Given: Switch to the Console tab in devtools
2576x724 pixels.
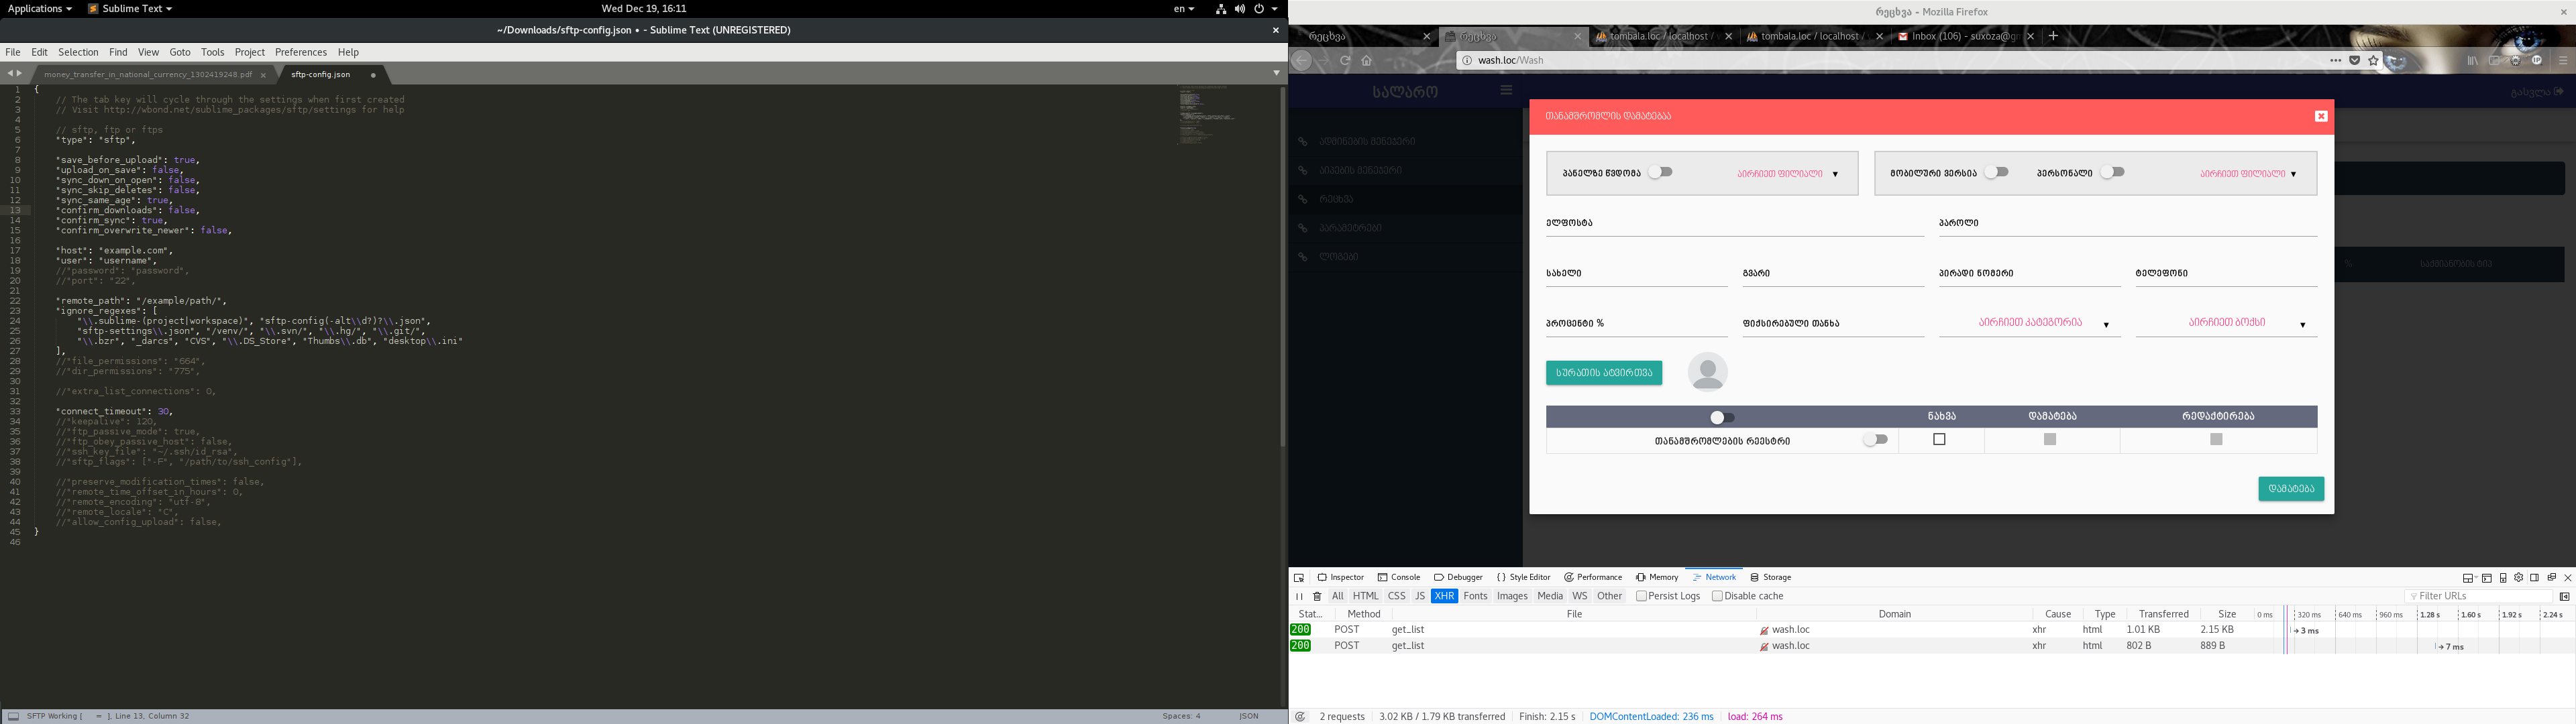Looking at the screenshot, I should [x=1399, y=577].
